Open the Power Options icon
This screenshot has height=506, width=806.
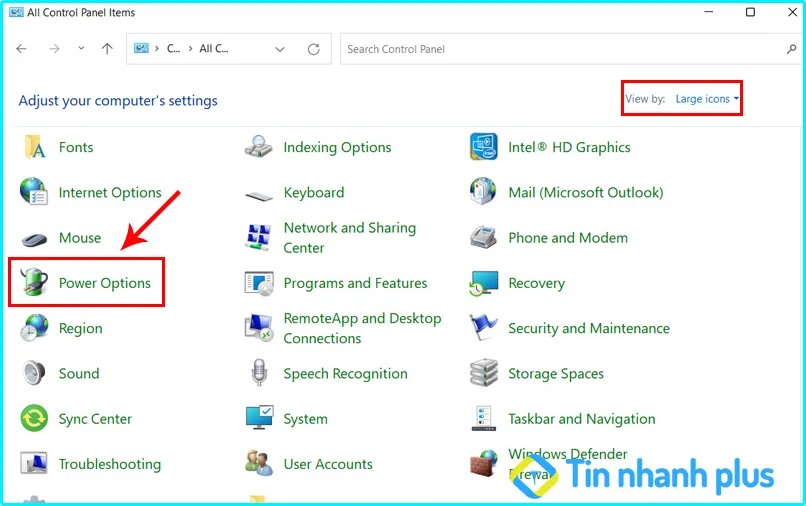[x=34, y=283]
